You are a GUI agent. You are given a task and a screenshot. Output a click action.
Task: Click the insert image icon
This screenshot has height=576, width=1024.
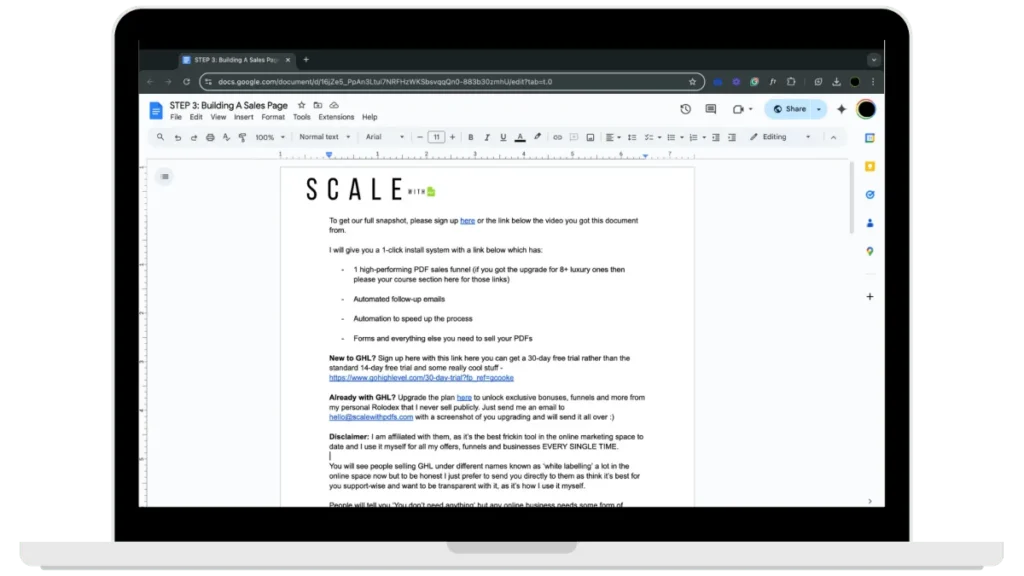click(x=590, y=137)
